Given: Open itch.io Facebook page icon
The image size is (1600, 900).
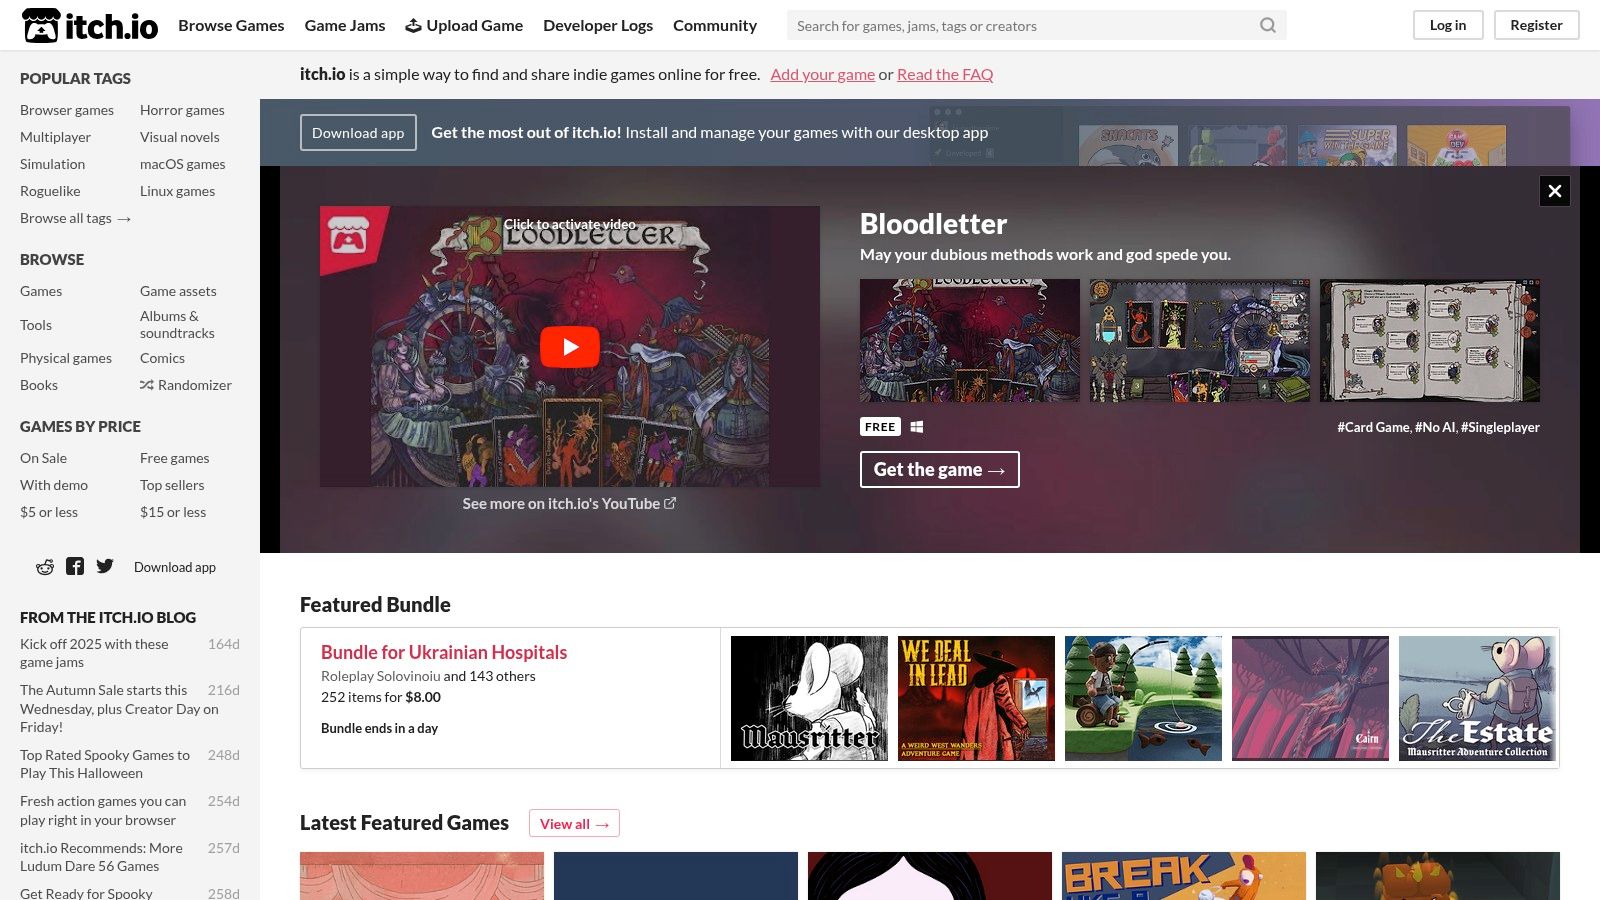Looking at the screenshot, I should (x=75, y=567).
